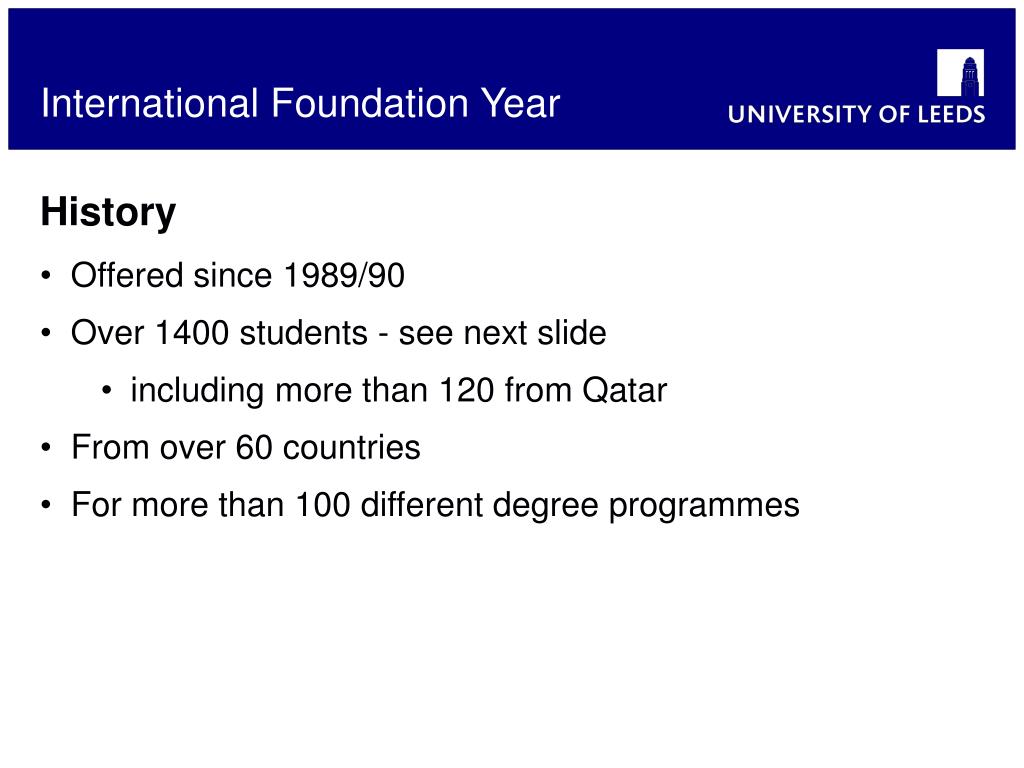Screen dimensions: 1024x768
Task: Click the word countries
Action: click(351, 448)
